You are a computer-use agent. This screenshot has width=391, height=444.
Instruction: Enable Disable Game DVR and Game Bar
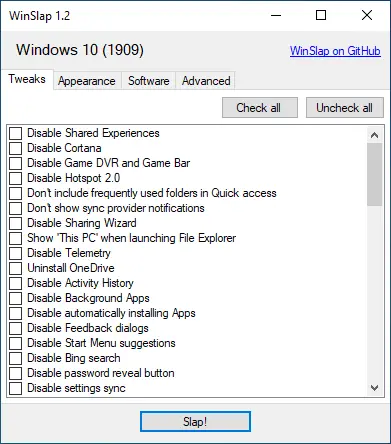15,163
